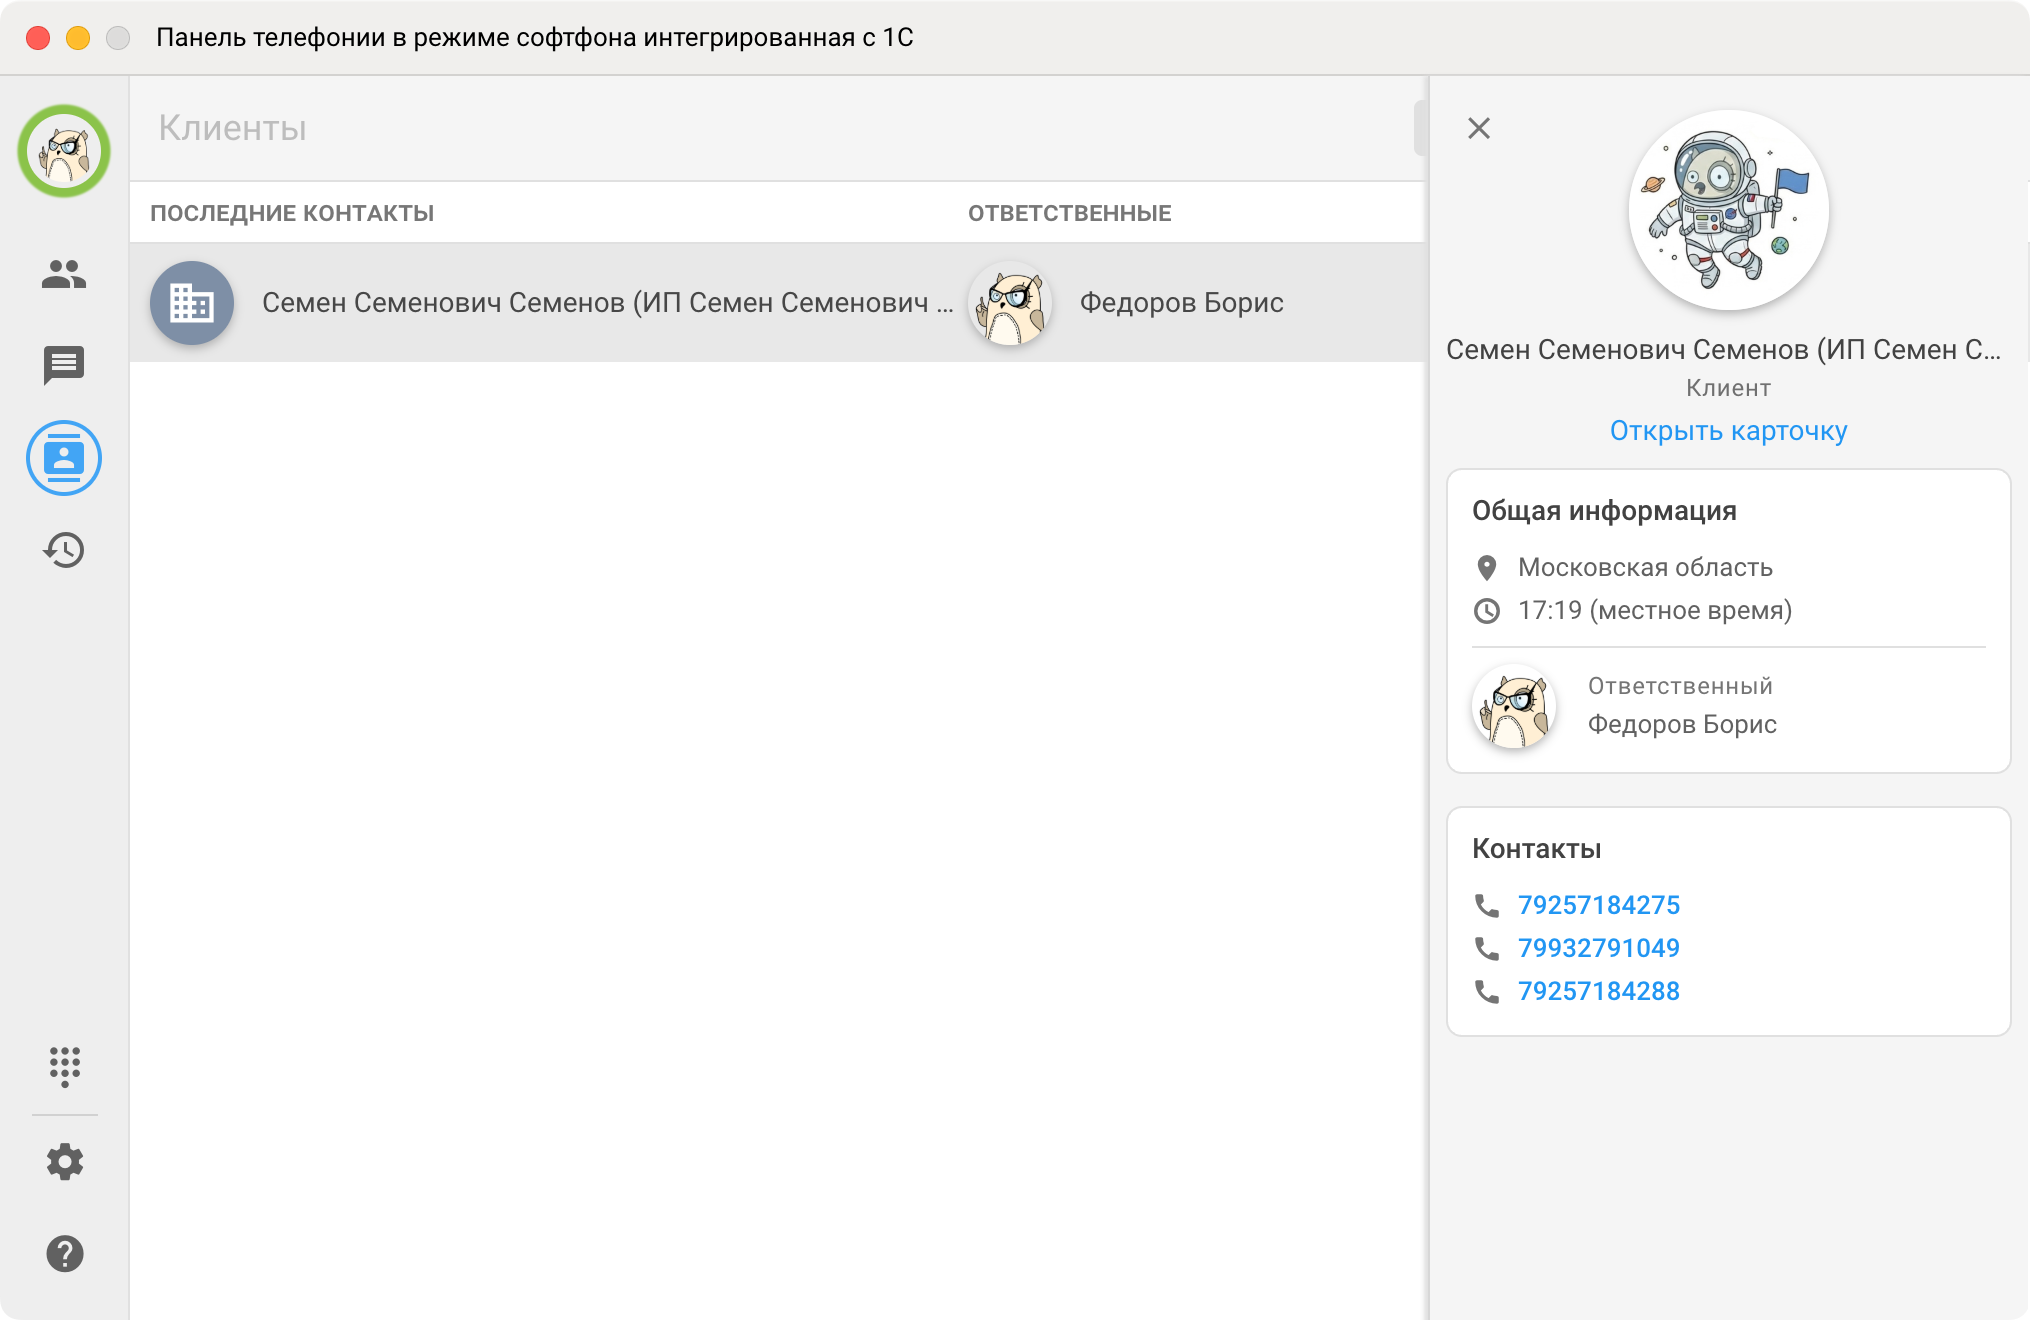Click the ОТВЕТСТВЕННЫЕ column header

point(1069,213)
